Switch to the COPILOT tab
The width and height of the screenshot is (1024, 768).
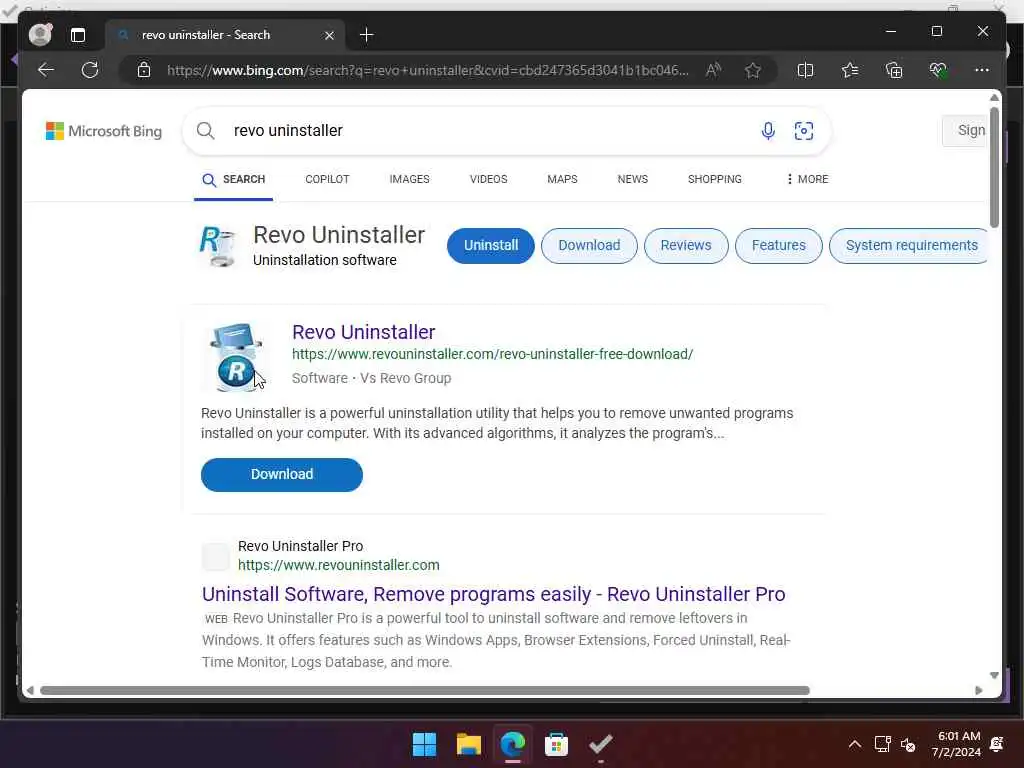coord(327,179)
